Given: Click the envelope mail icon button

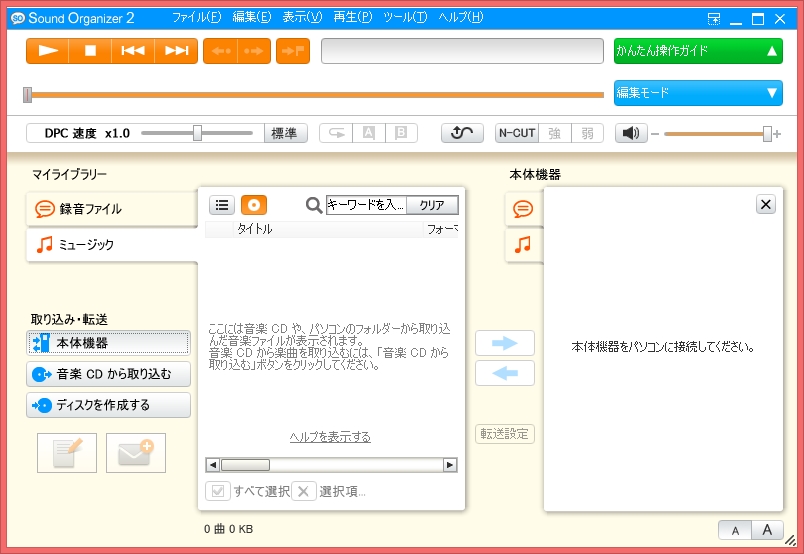Looking at the screenshot, I should pyautogui.click(x=136, y=453).
